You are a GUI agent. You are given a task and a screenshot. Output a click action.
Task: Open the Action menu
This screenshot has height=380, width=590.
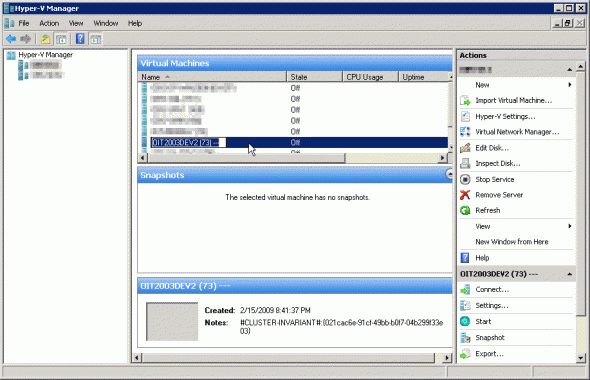coord(49,23)
